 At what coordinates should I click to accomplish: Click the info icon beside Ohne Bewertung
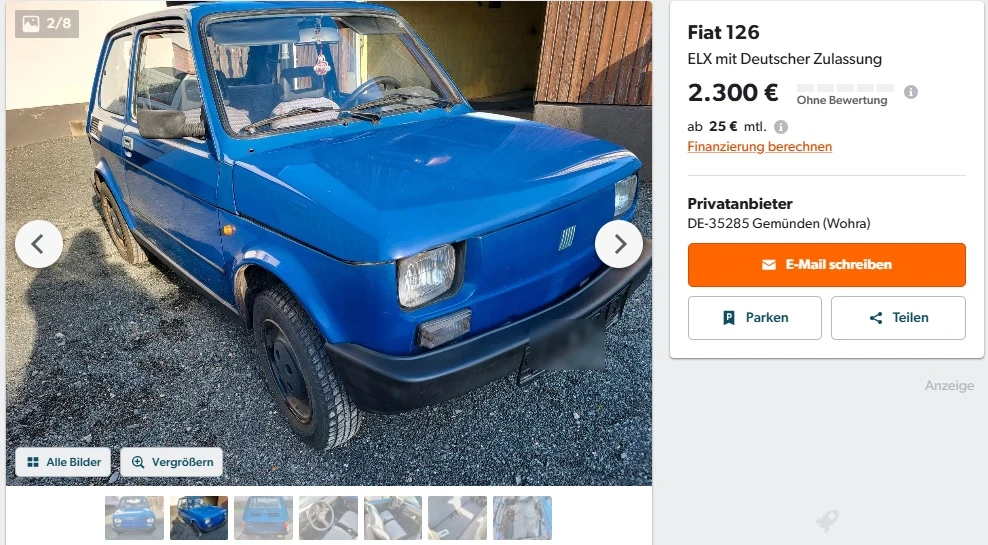[910, 92]
